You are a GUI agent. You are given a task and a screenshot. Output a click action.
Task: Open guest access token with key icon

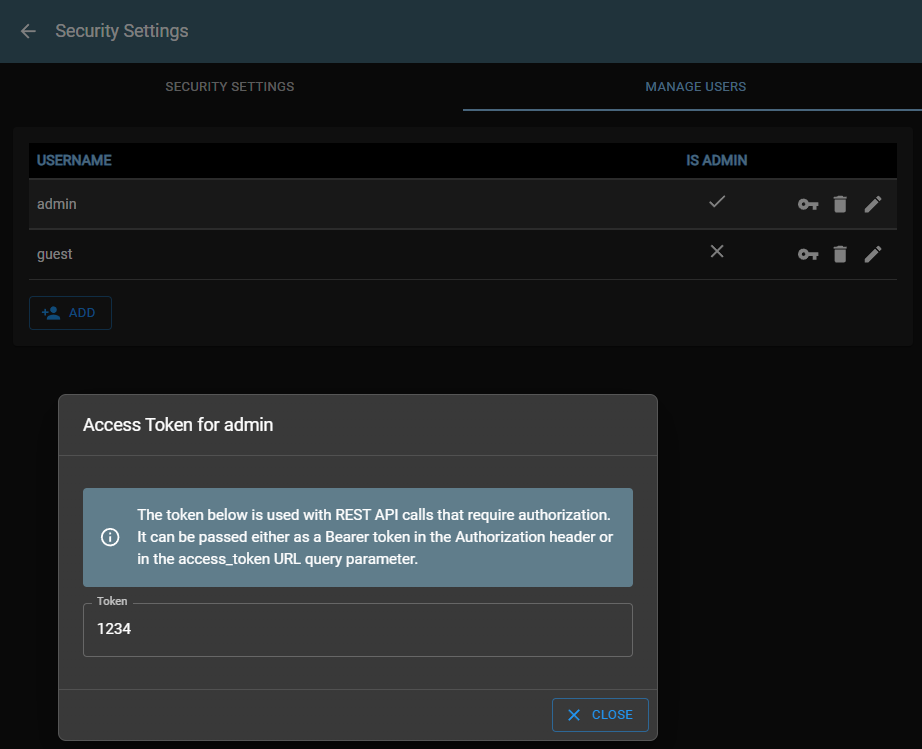pos(808,254)
